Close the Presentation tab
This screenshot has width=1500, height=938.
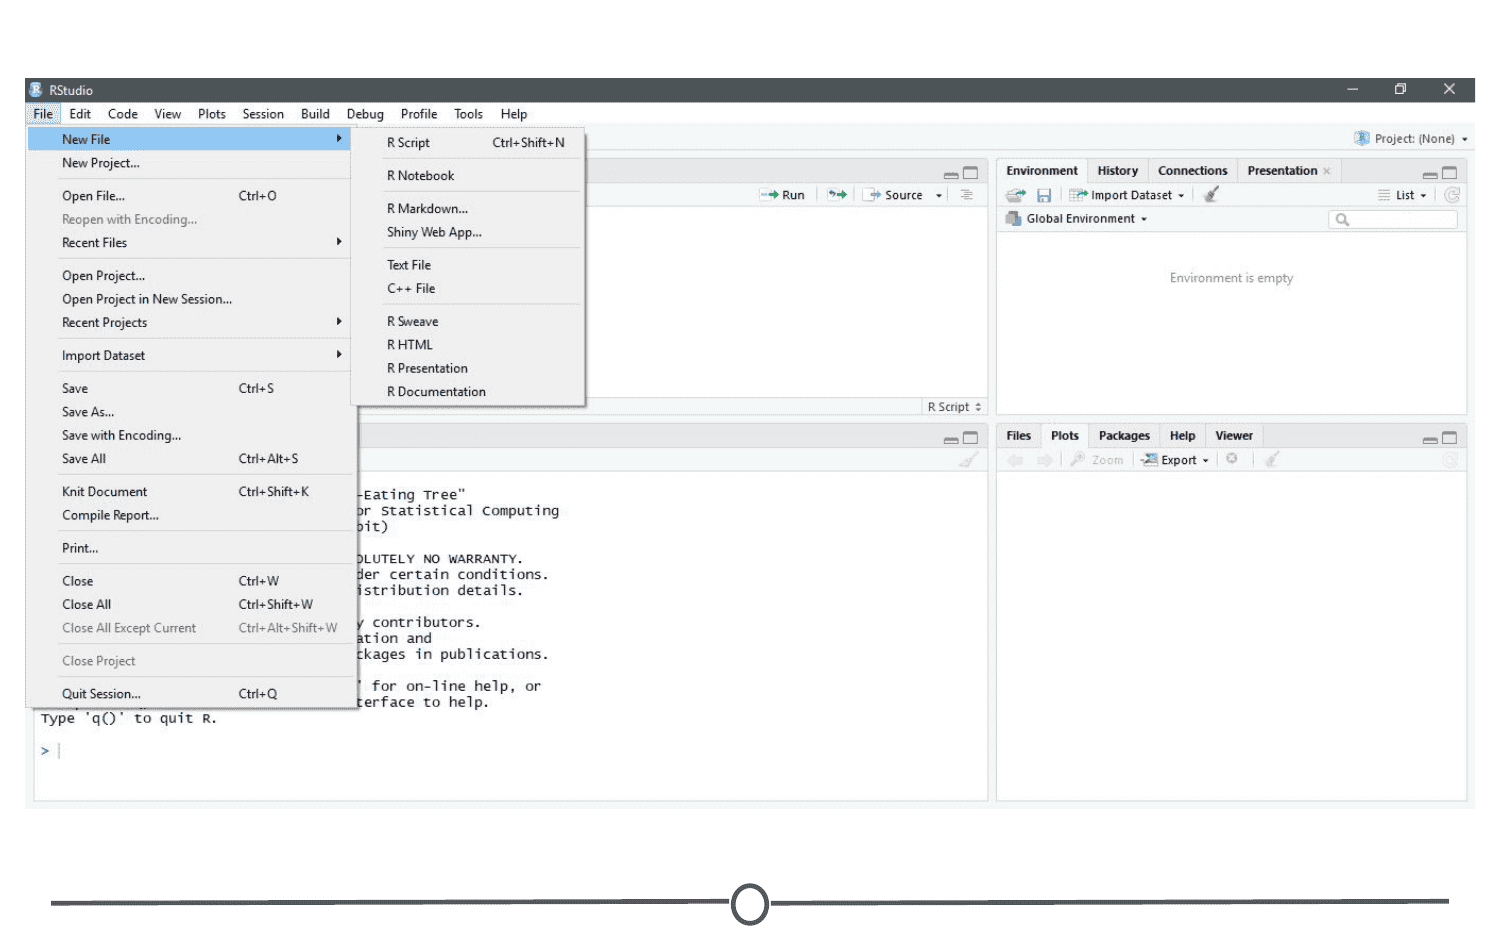pos(1327,171)
